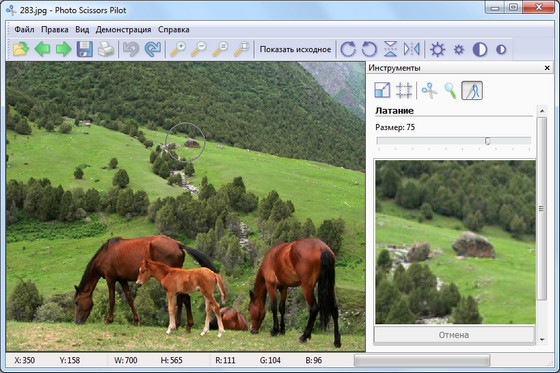
Task: Rotate image clockwise
Action: pos(348,49)
